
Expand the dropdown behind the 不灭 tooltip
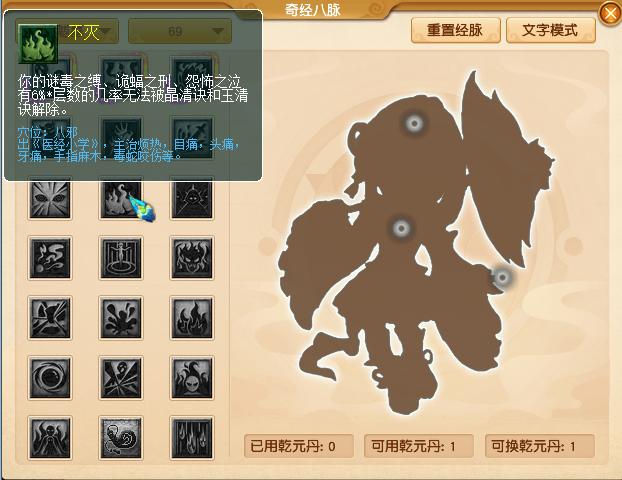[x=67, y=31]
